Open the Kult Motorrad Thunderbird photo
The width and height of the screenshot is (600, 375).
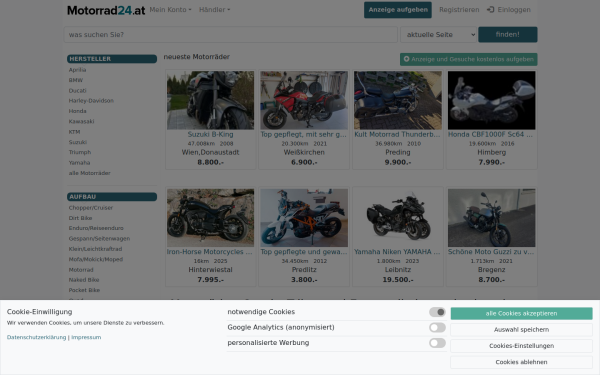point(398,100)
